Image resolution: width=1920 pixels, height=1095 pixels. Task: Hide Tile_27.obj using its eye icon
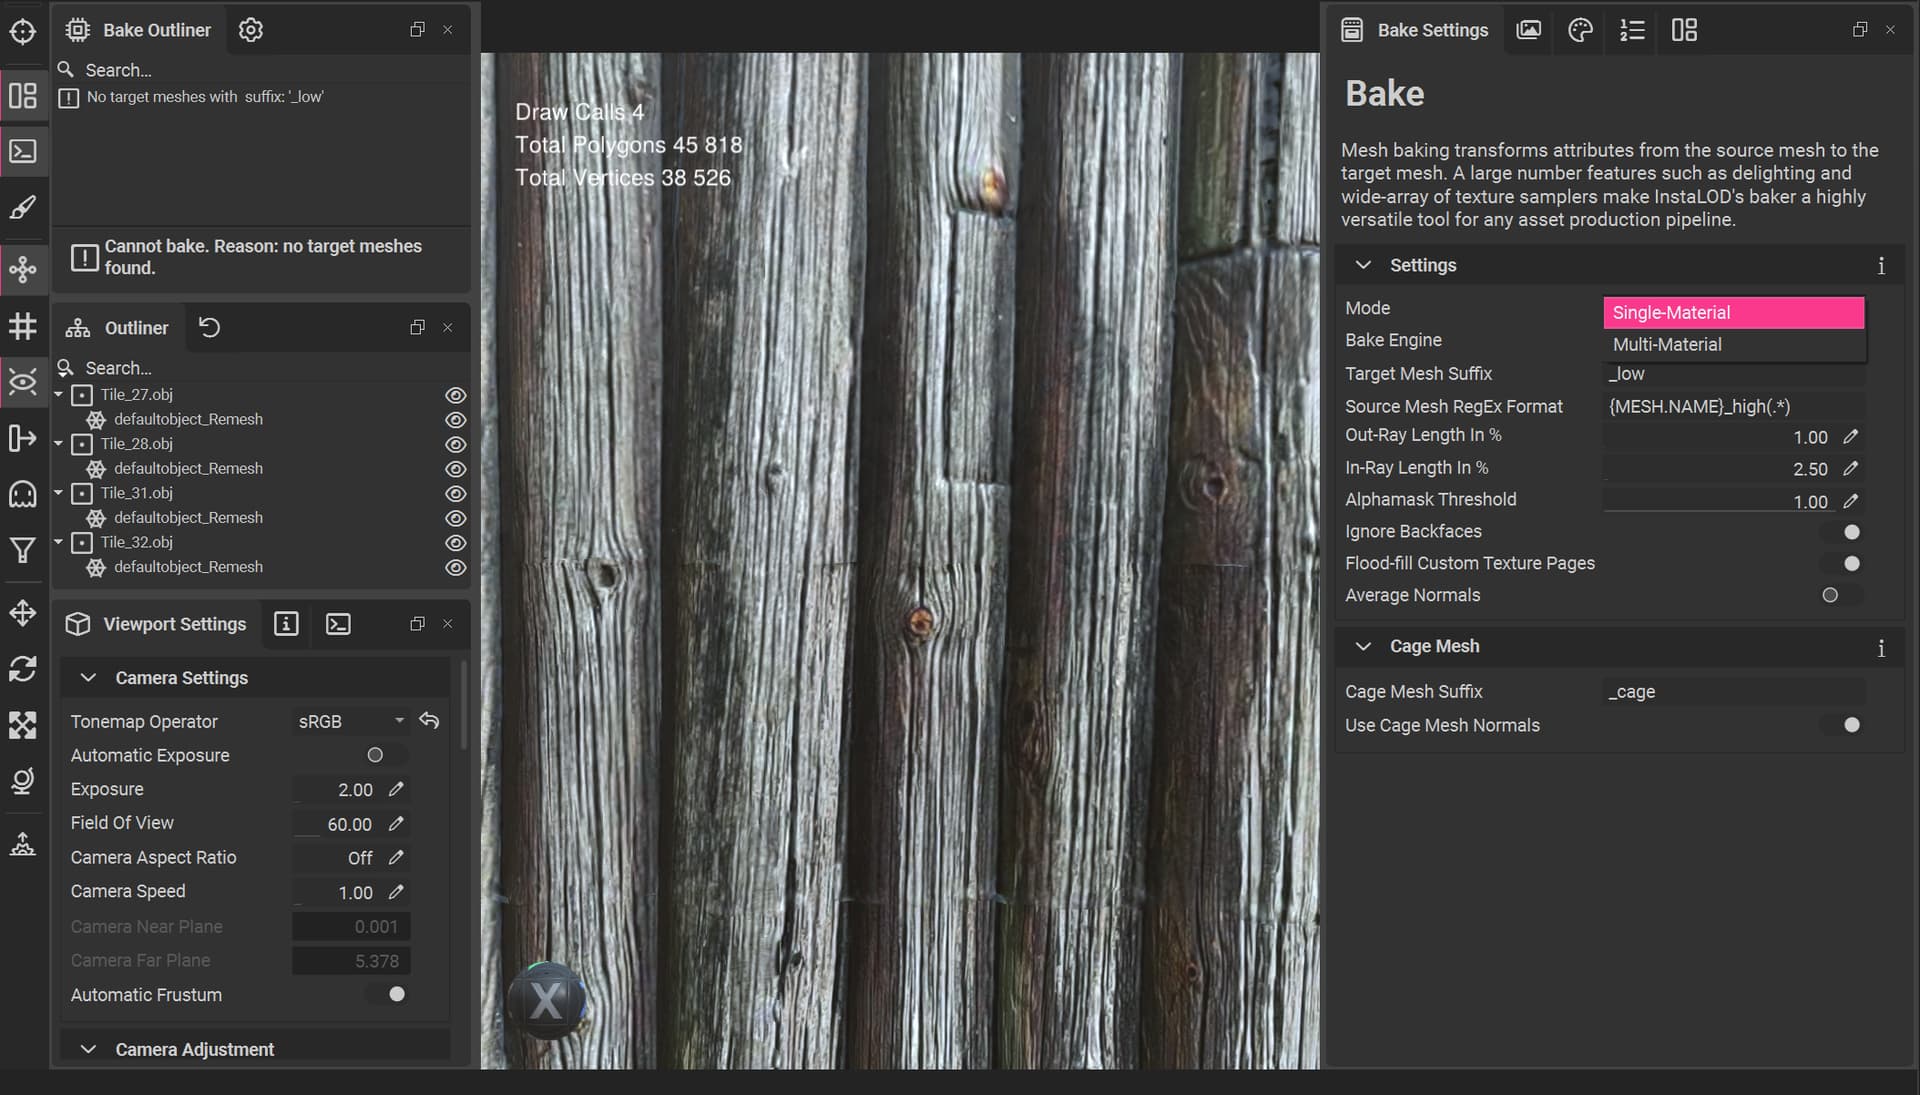[455, 395]
